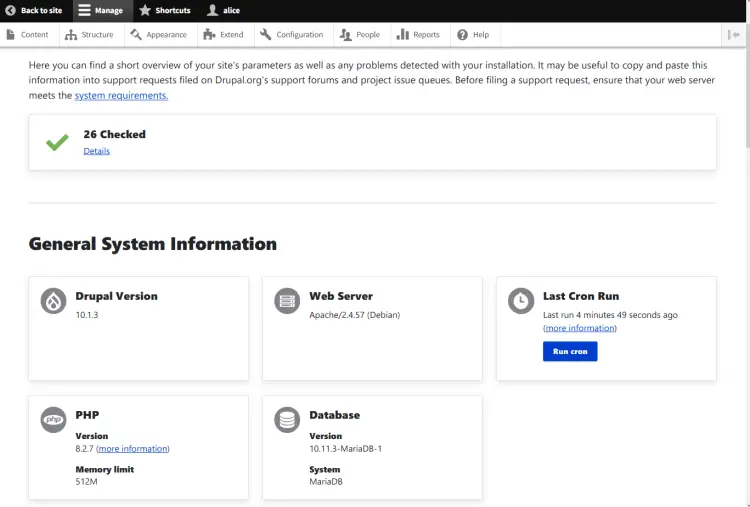Open cron more information link
Image resolution: width=750 pixels, height=507 pixels.
[580, 328]
